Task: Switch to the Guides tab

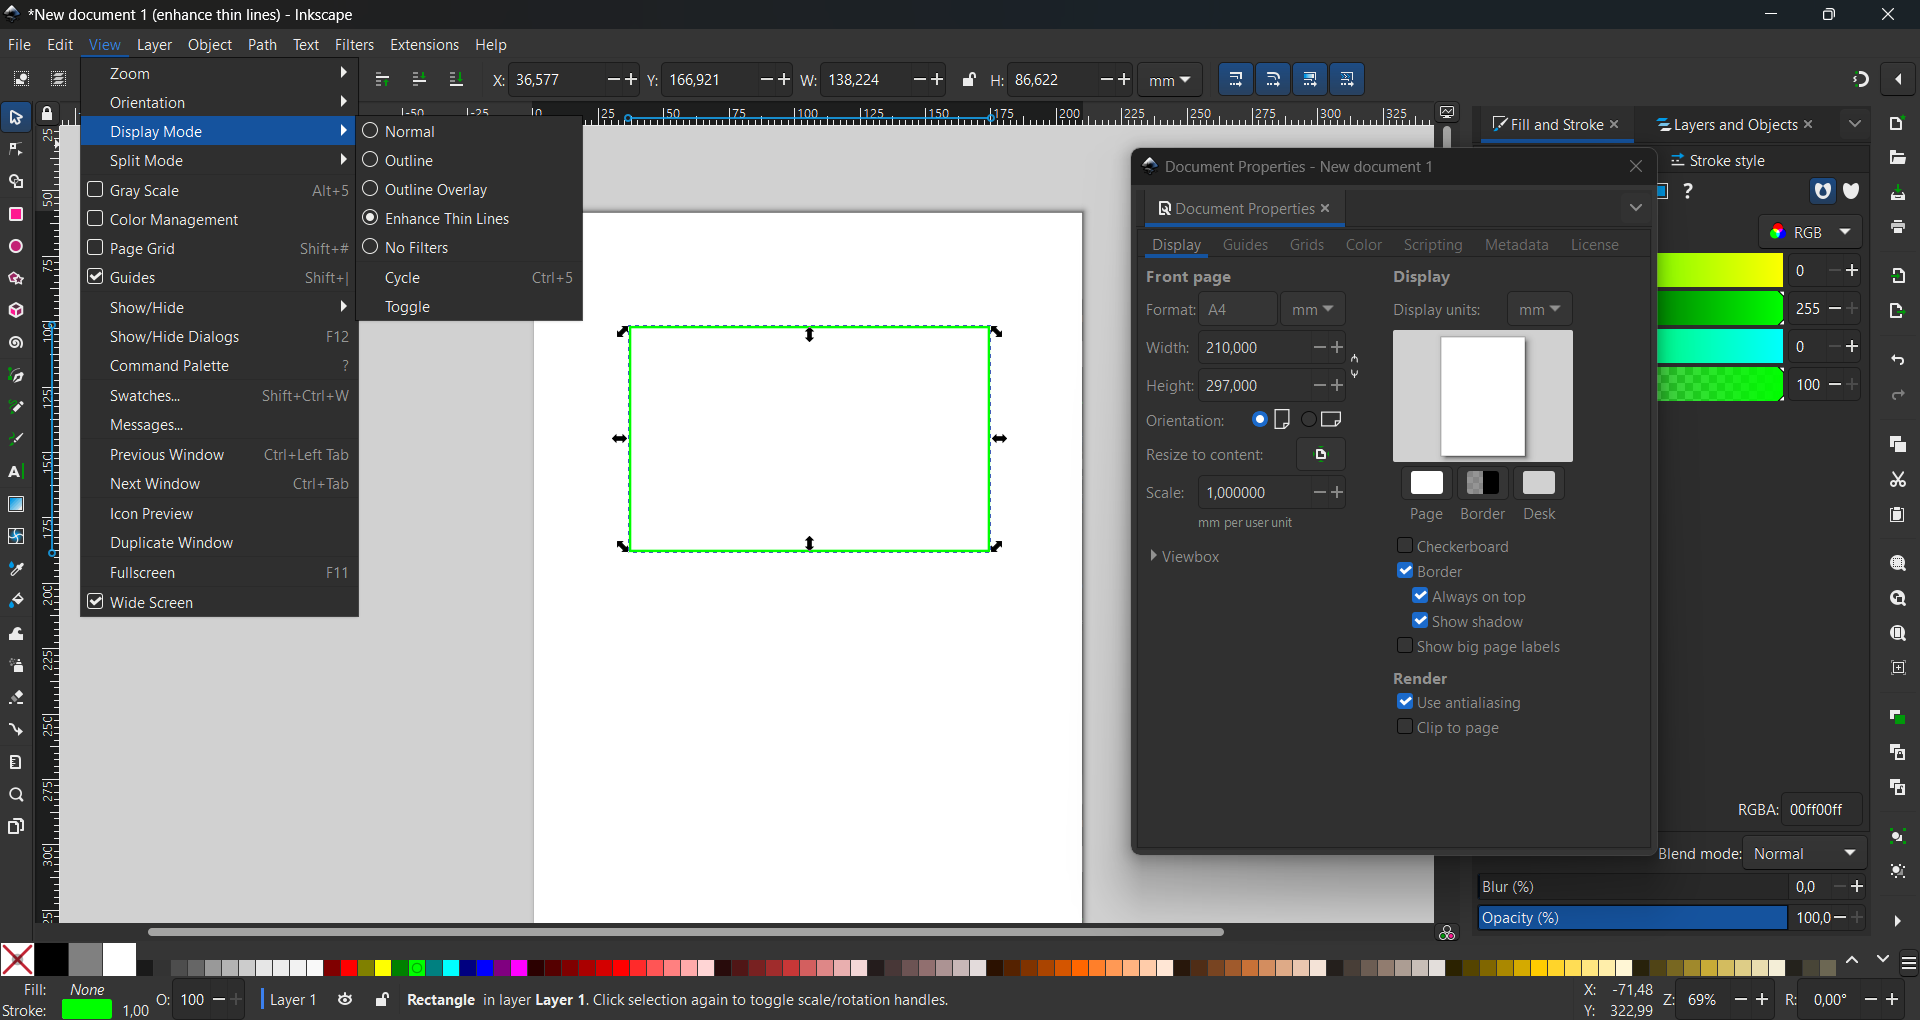Action: (x=1245, y=245)
